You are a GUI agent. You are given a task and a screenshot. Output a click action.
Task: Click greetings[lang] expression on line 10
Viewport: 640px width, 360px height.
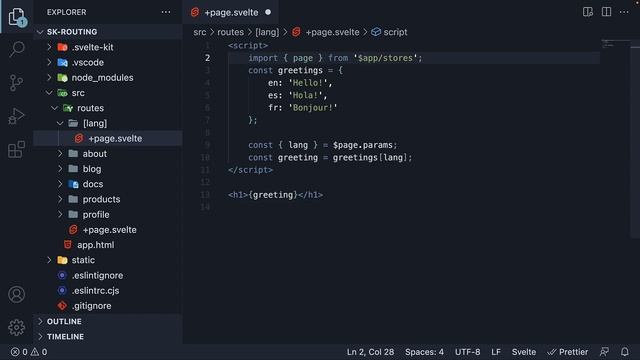[370, 158]
